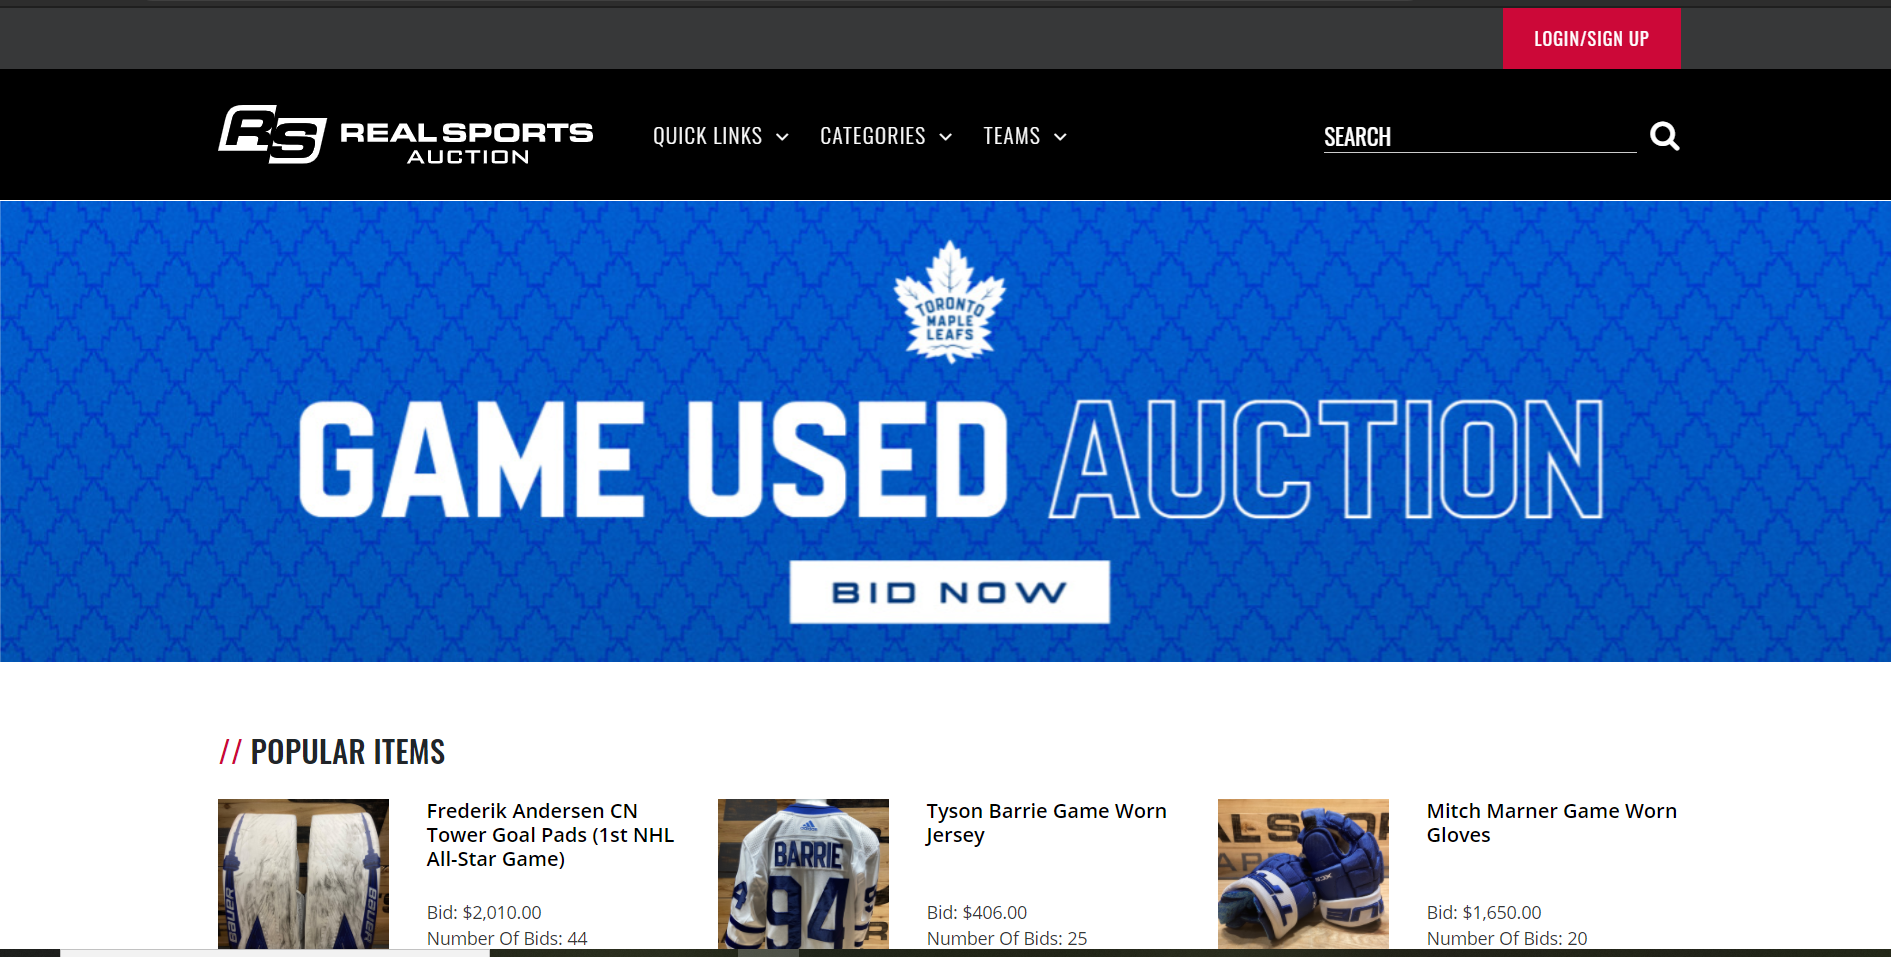Click the magnifying glass search icon
Viewport: 1891px width, 957px height.
pyautogui.click(x=1664, y=136)
